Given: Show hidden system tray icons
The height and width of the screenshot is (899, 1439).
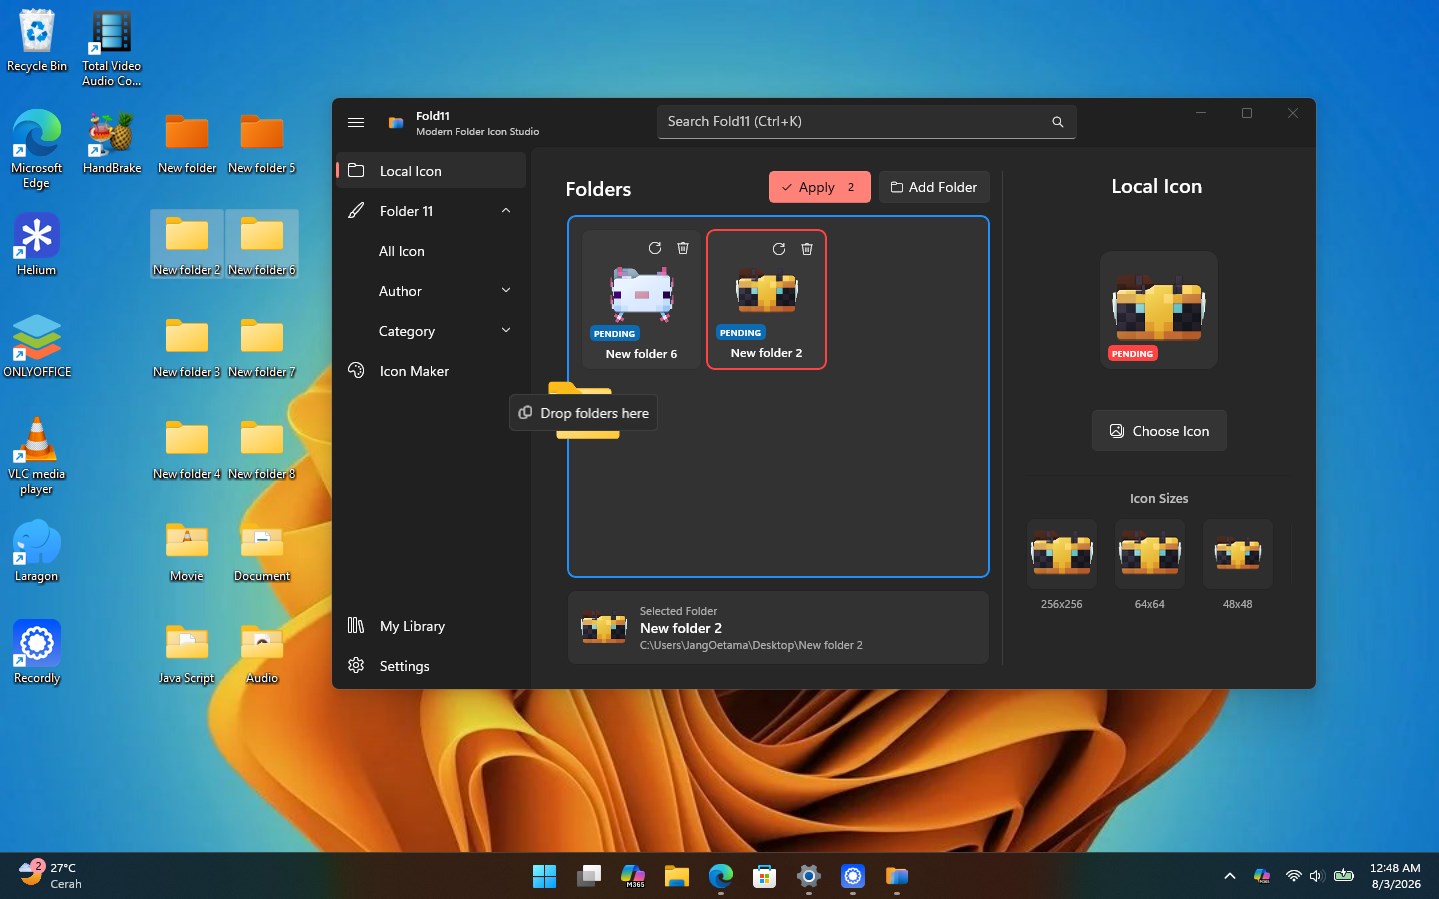Looking at the screenshot, I should point(1230,877).
